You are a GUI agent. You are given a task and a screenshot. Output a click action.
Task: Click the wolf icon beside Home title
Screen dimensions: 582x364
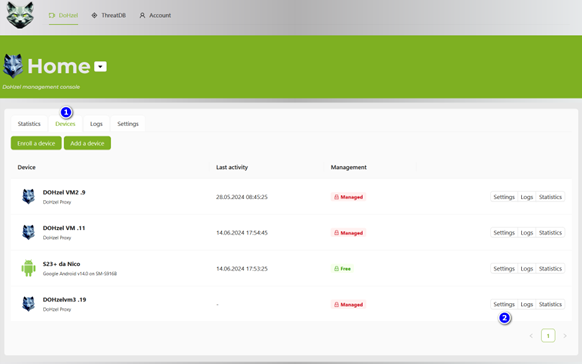point(13,66)
